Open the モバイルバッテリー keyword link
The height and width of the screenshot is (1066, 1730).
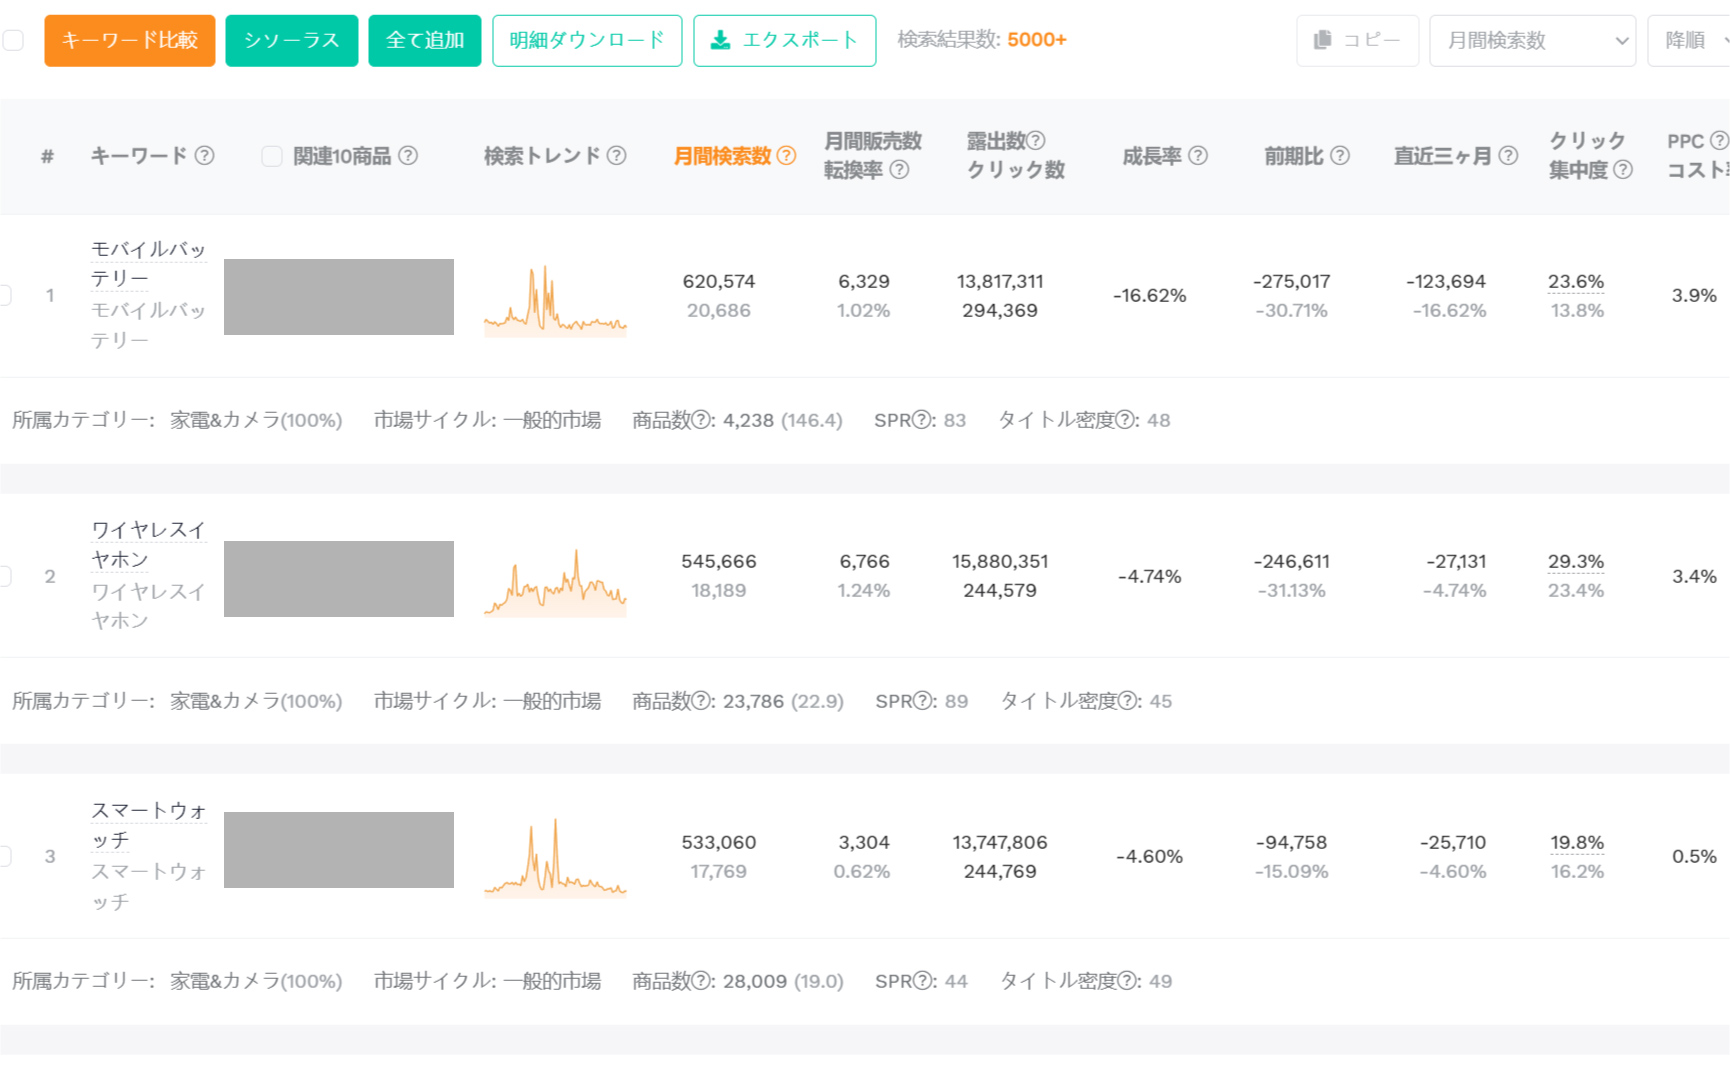[148, 263]
